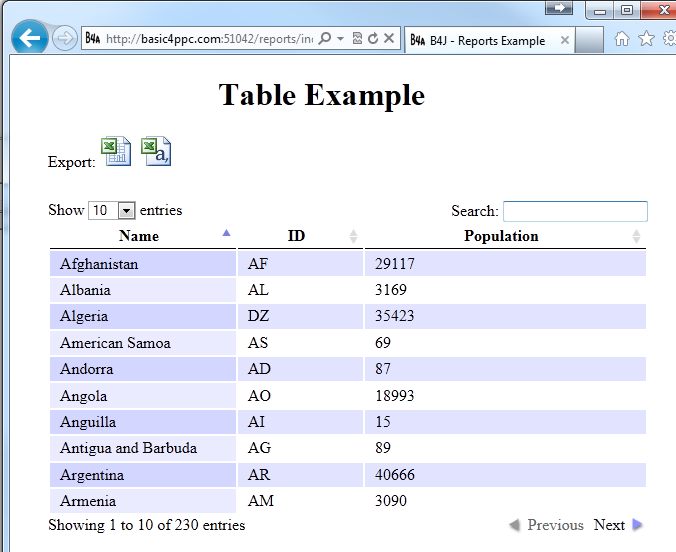Go to Next page of entries
The image size is (676, 552).
pos(609,525)
